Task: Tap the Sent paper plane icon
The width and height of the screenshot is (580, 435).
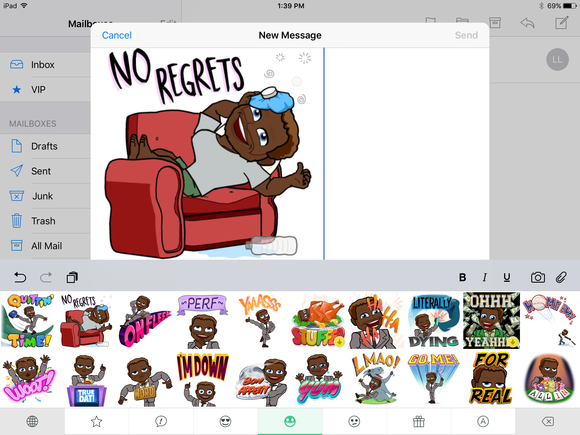Action: point(17,171)
